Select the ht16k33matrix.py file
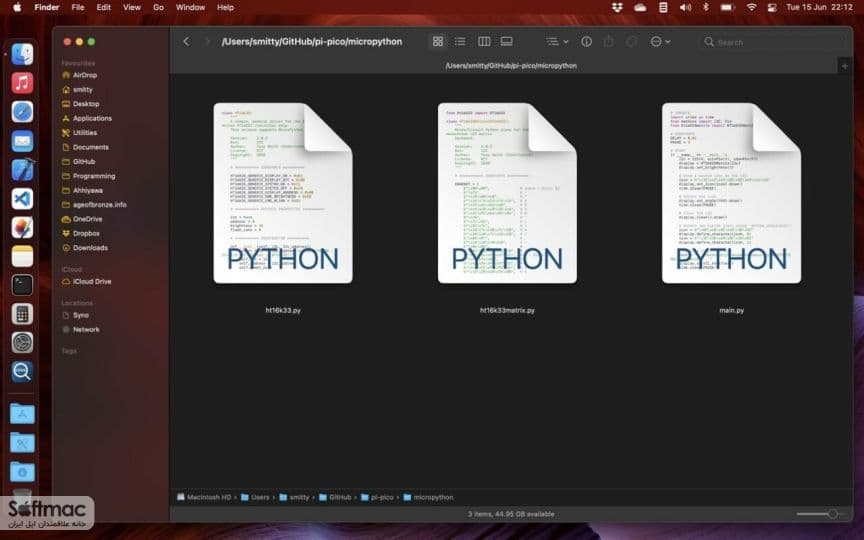864x540 pixels. pos(507,193)
